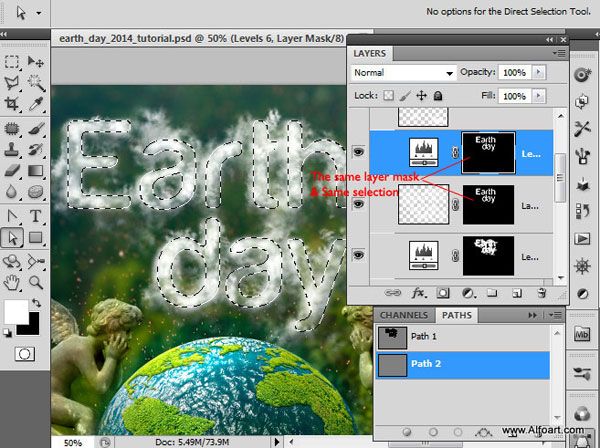Screen dimensions: 600x448
Task: Select the Sponge tool
Action: (x=36, y=191)
